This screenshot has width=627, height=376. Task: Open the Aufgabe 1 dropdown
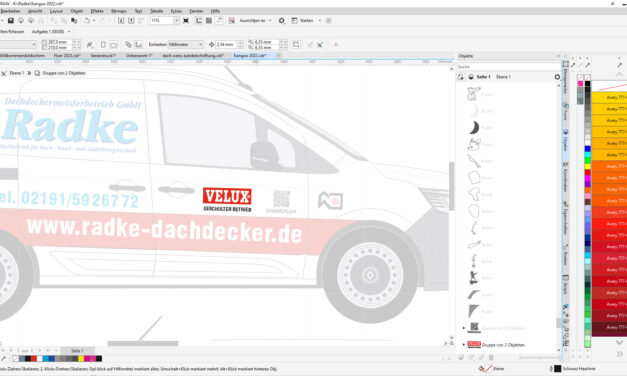pos(69,31)
